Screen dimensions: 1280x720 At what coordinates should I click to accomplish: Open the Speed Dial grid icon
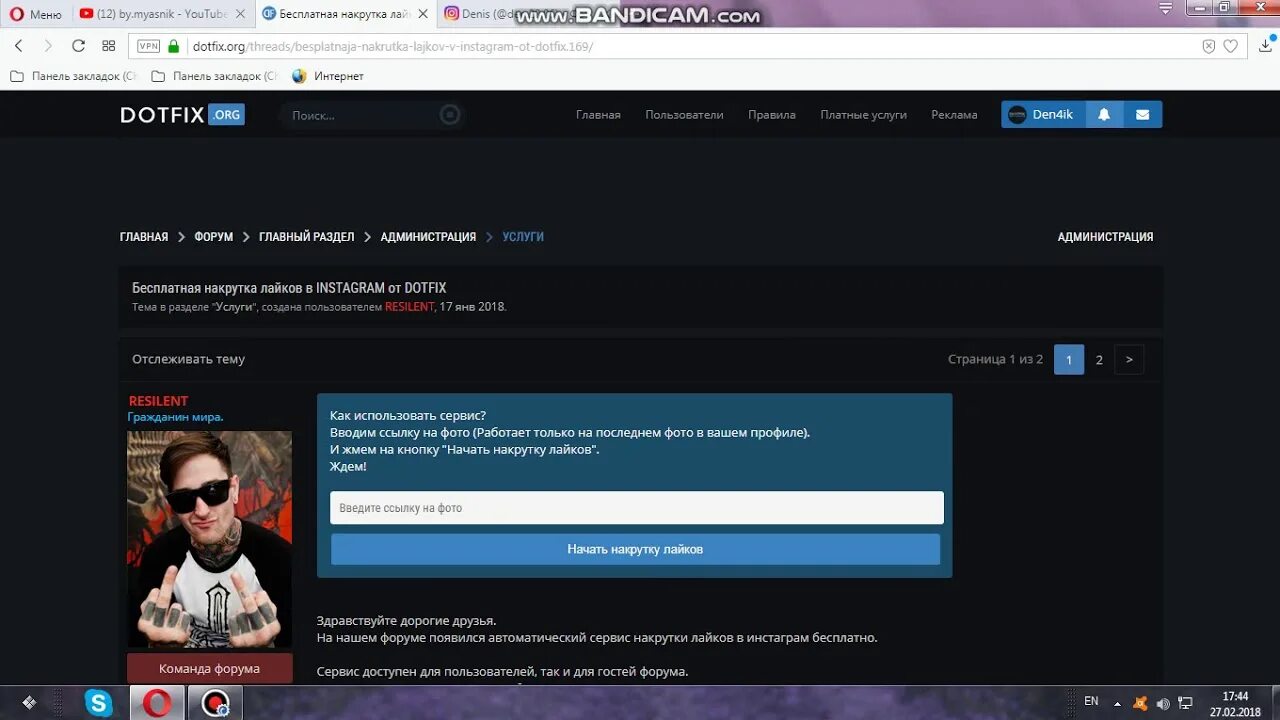(109, 46)
